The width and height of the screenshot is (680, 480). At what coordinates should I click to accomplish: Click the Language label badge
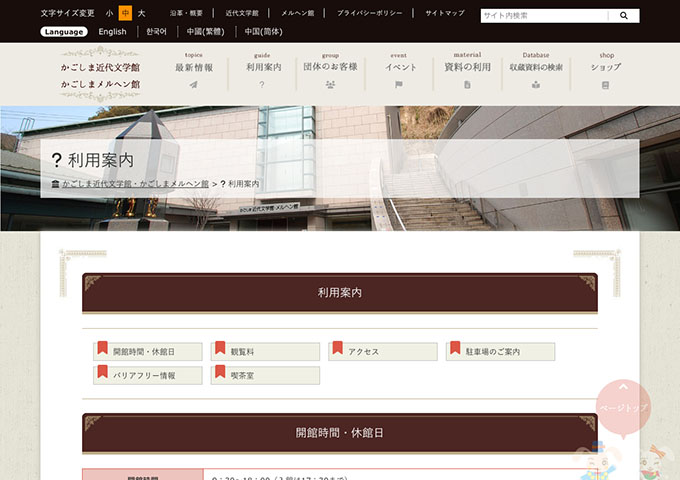(x=64, y=32)
